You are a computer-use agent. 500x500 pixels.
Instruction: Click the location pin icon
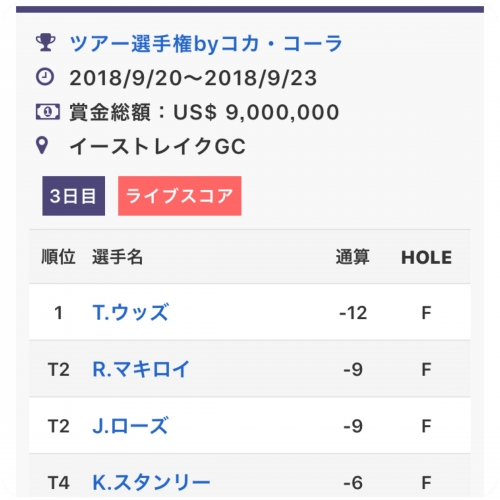coord(42,146)
